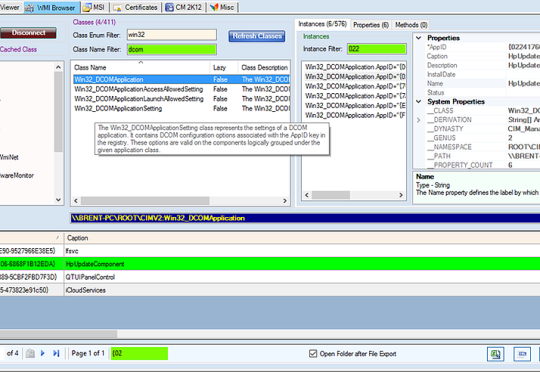Click the Certificates tab icon
The width and height of the screenshot is (540, 372).
pos(117,7)
